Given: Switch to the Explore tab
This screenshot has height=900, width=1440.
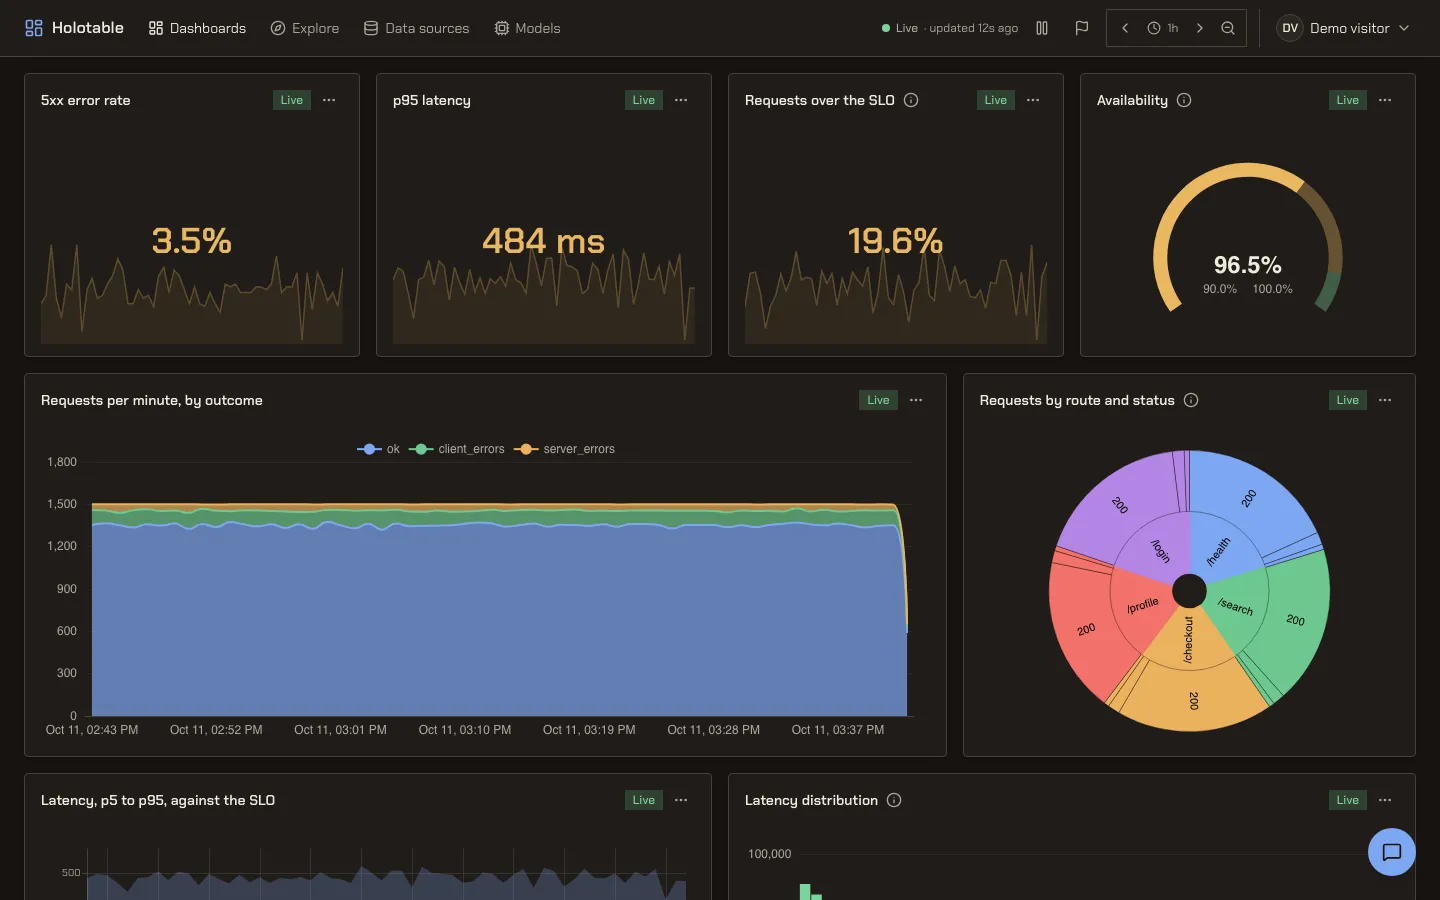Looking at the screenshot, I should [x=305, y=28].
